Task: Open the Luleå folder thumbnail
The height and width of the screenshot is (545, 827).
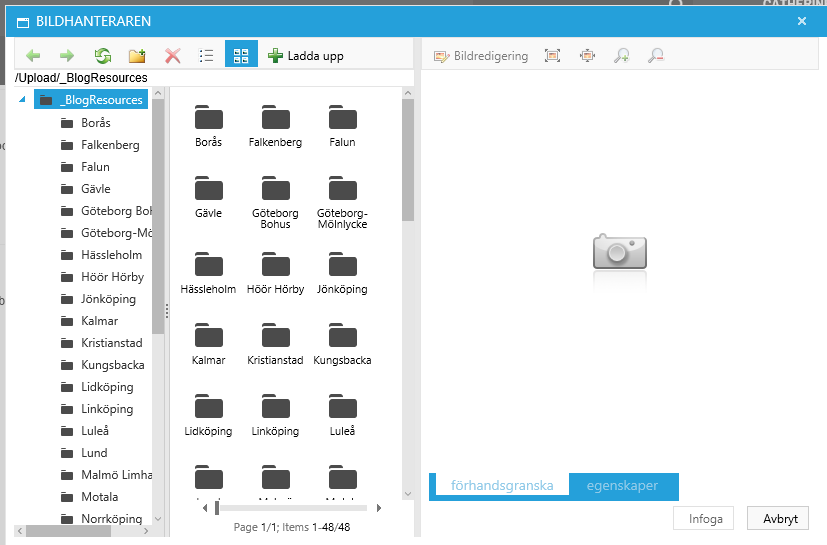Action: point(342,415)
